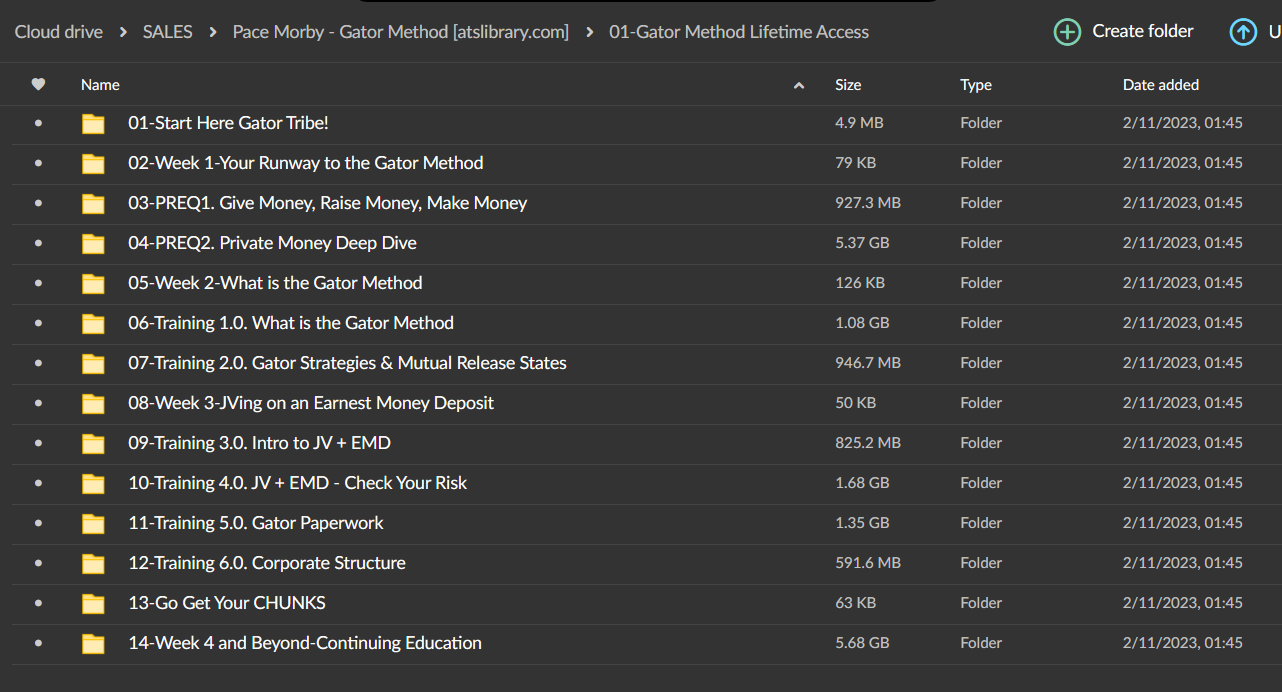
Task: Select 12-Training 6.0. Corporate Structure folder row
Action: coord(266,563)
